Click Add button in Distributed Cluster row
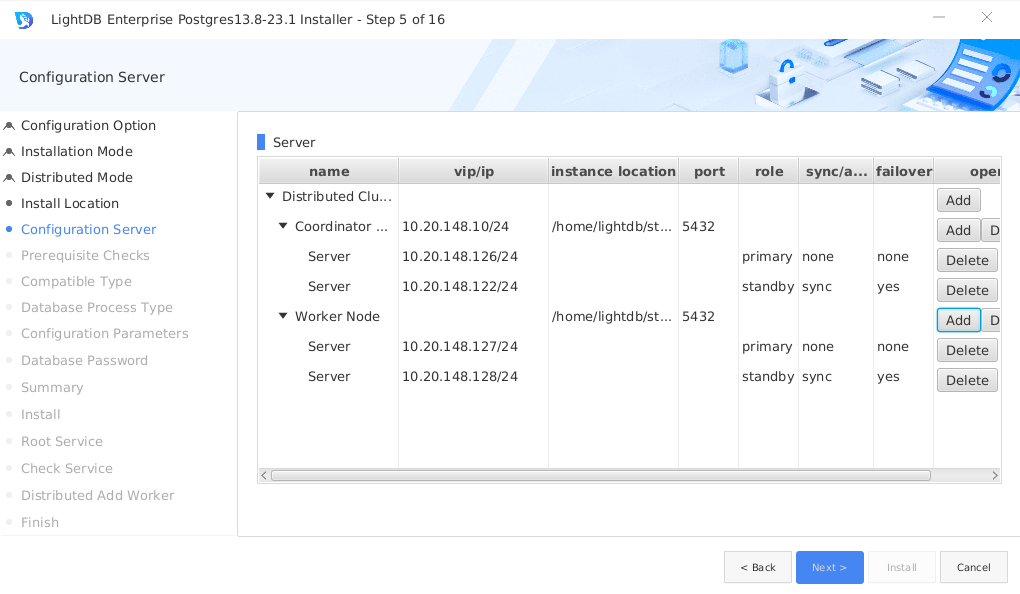 click(x=958, y=200)
